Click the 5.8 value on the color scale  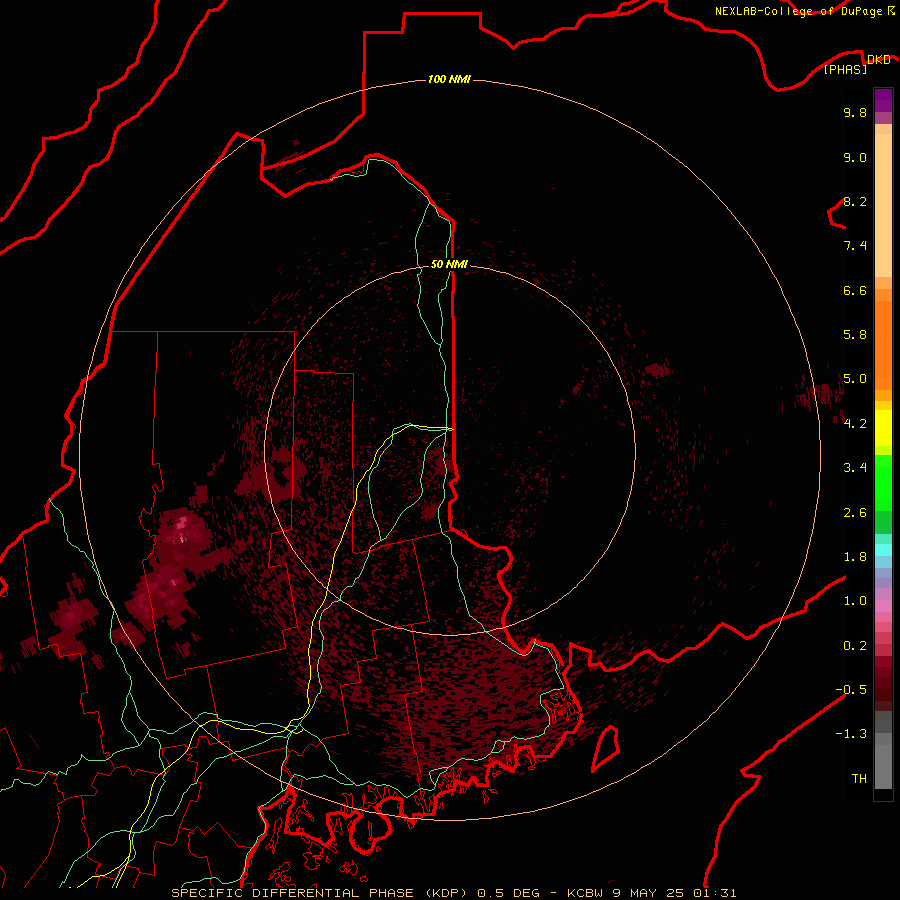tap(855, 335)
